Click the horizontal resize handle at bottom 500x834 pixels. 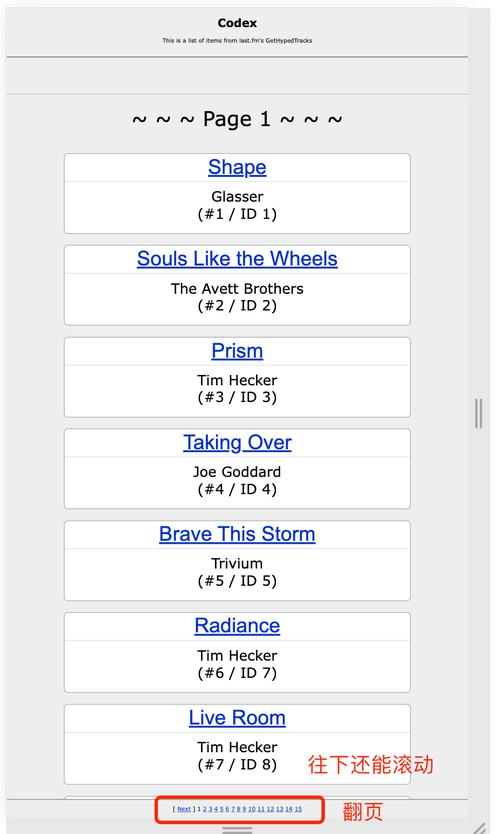point(237,829)
